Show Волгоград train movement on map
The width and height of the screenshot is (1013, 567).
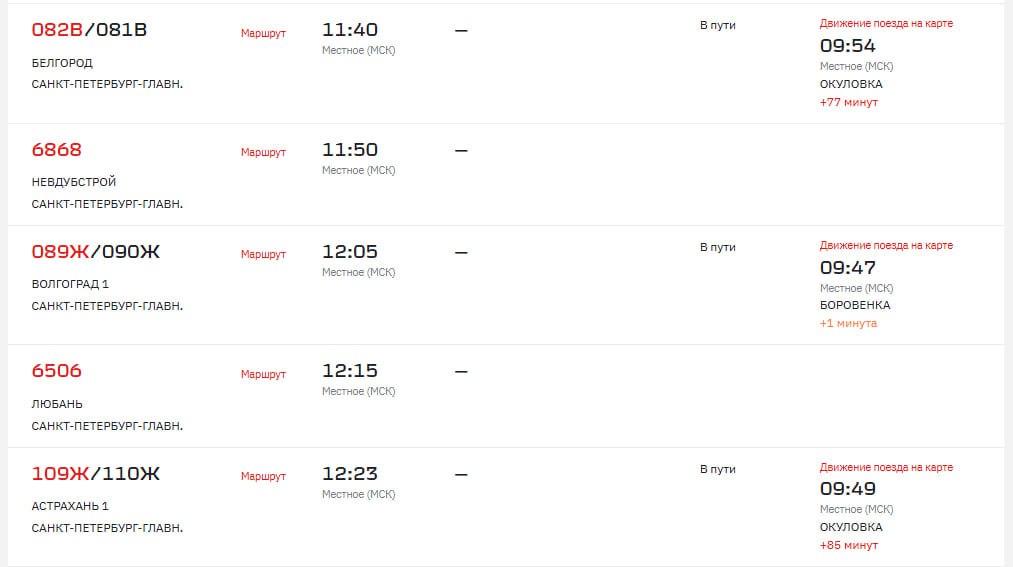click(886, 245)
